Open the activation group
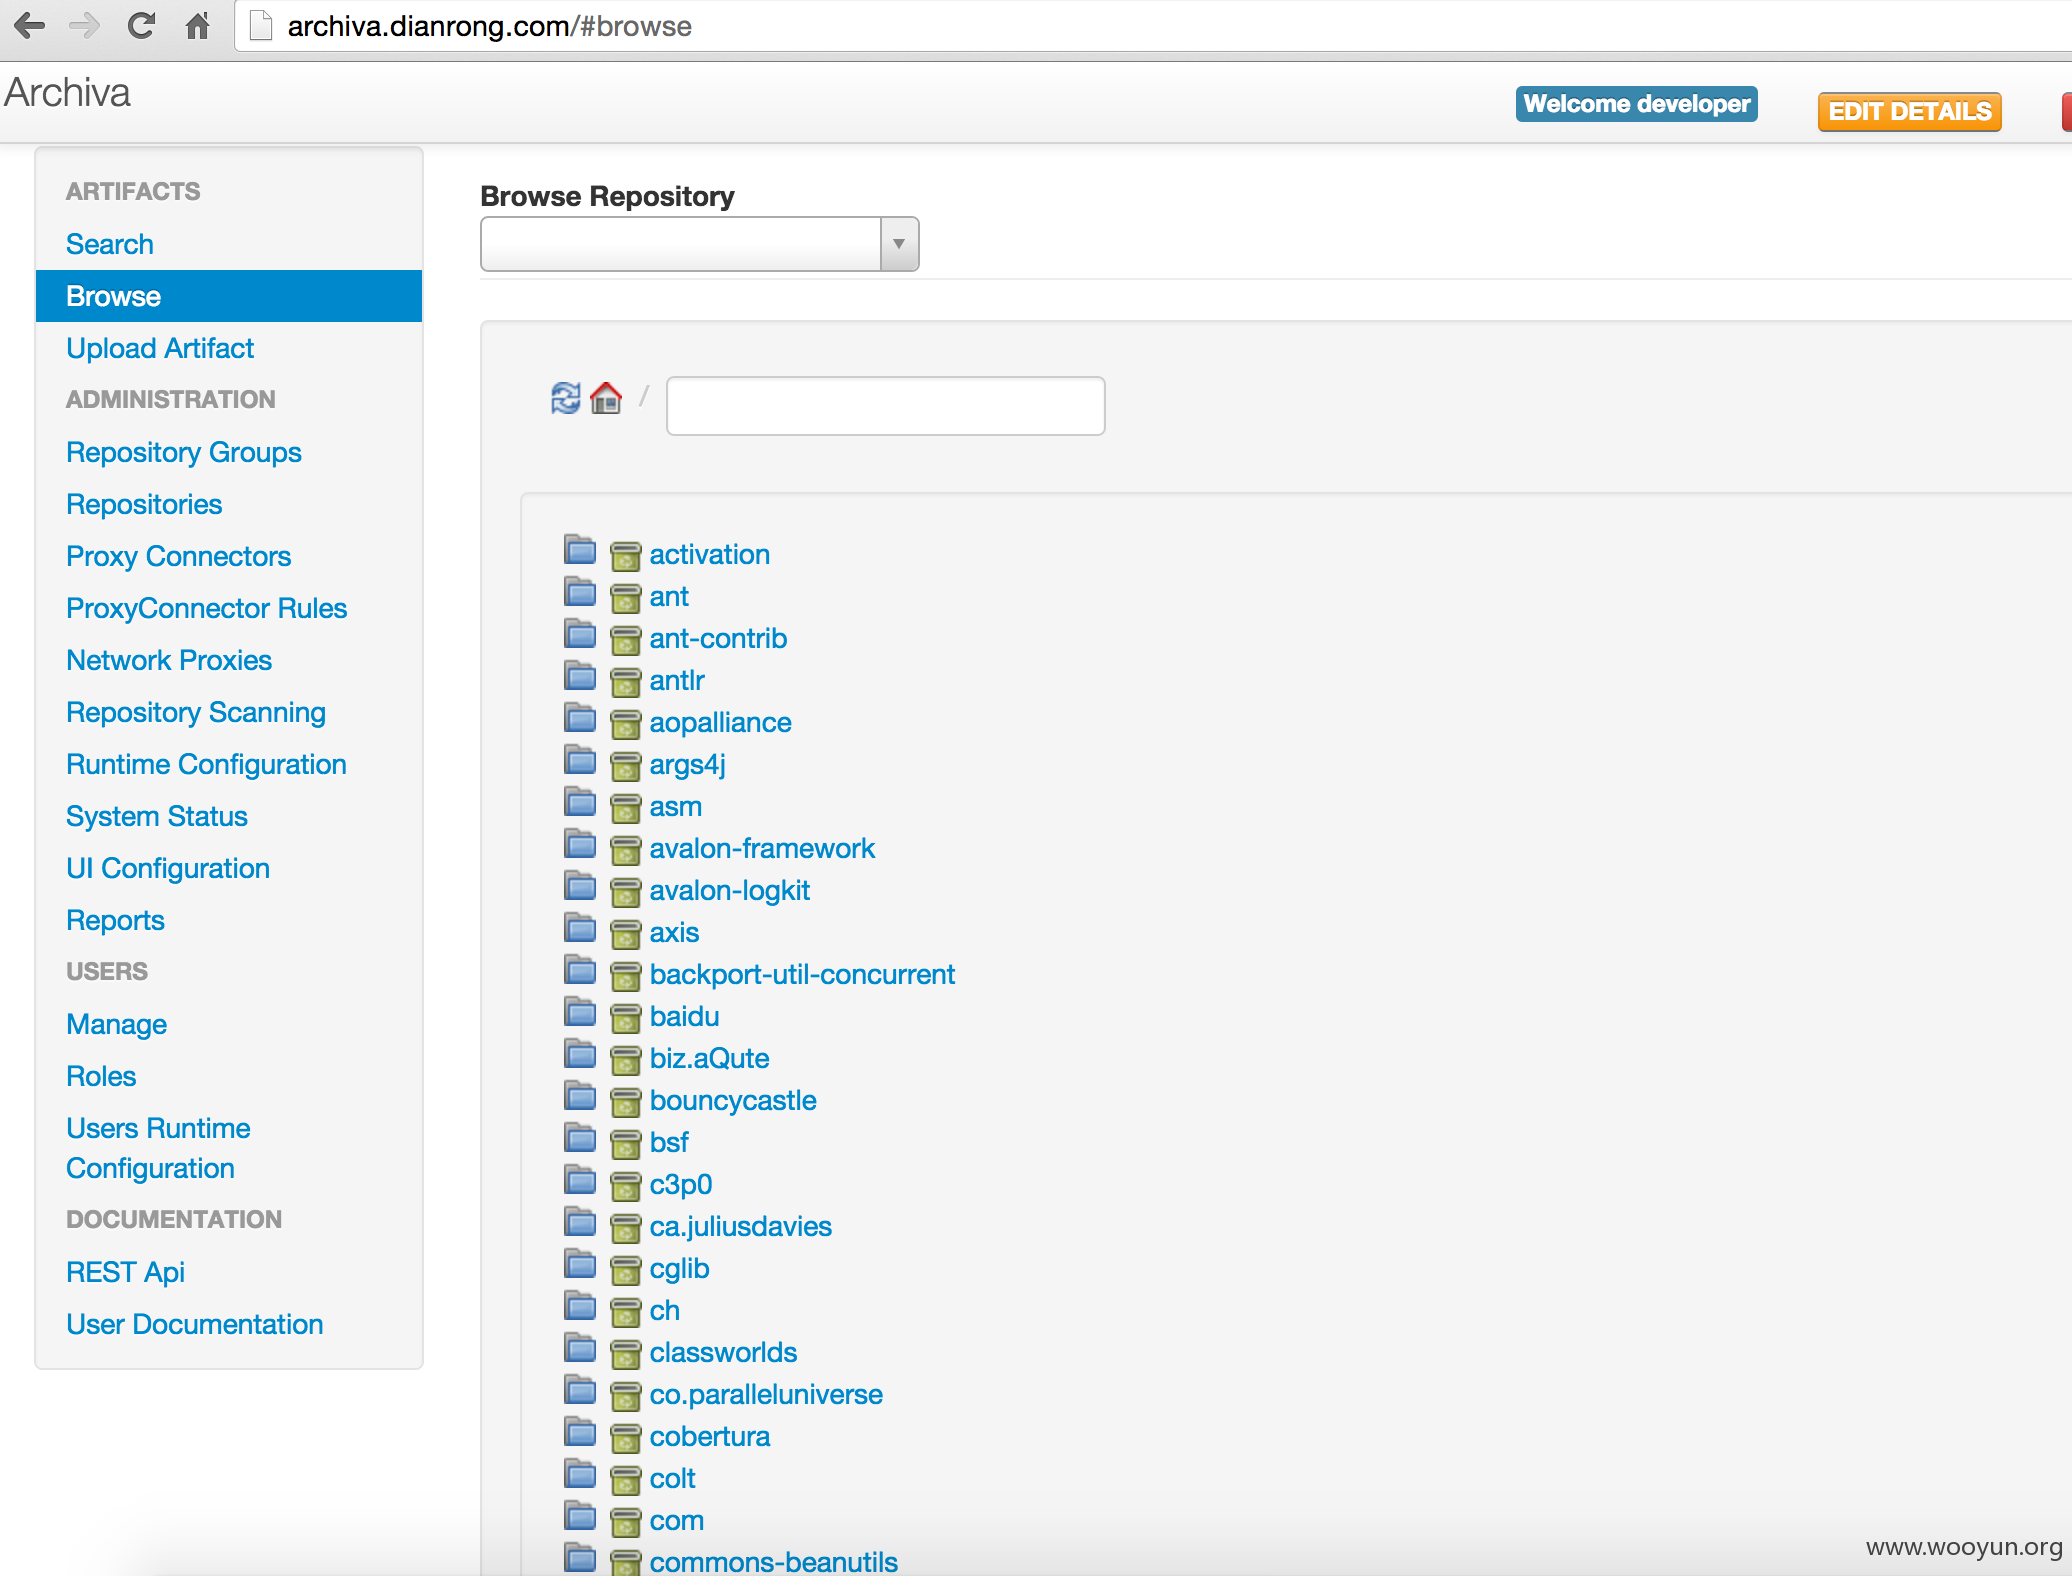The height and width of the screenshot is (1576, 2072). click(710, 554)
